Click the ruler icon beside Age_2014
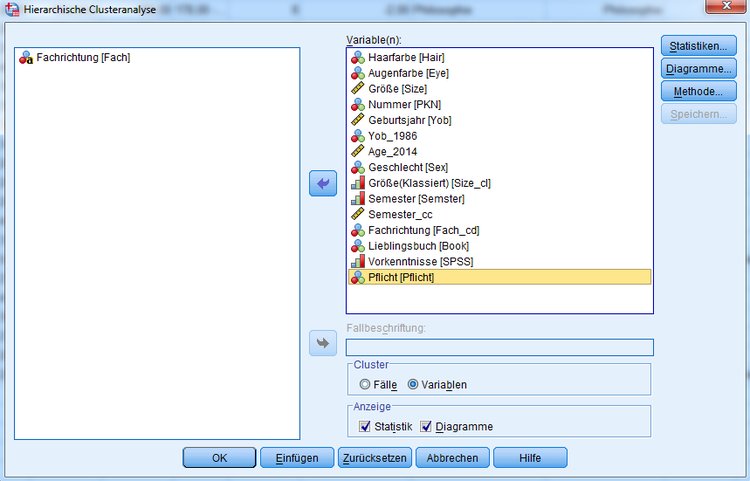 coord(357,152)
